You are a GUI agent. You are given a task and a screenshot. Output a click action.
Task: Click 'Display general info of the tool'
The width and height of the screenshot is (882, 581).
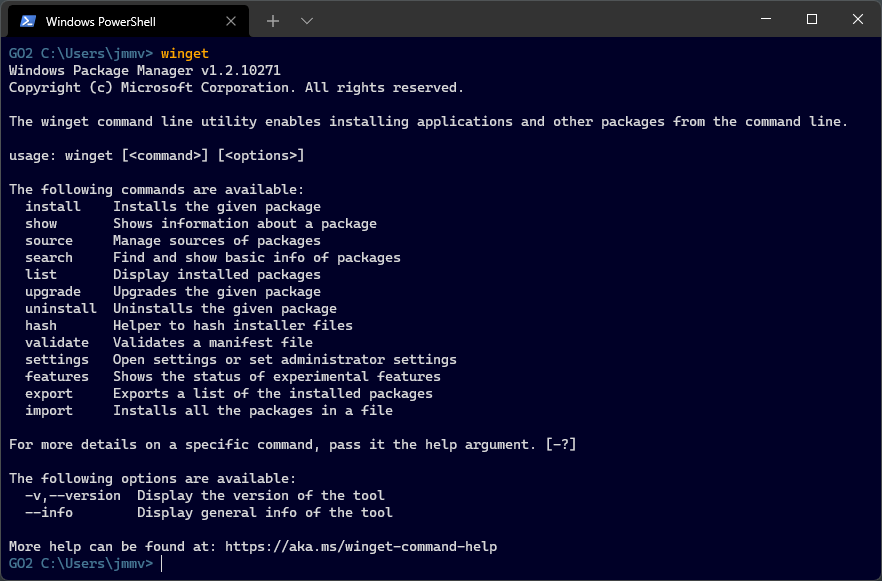(x=264, y=512)
